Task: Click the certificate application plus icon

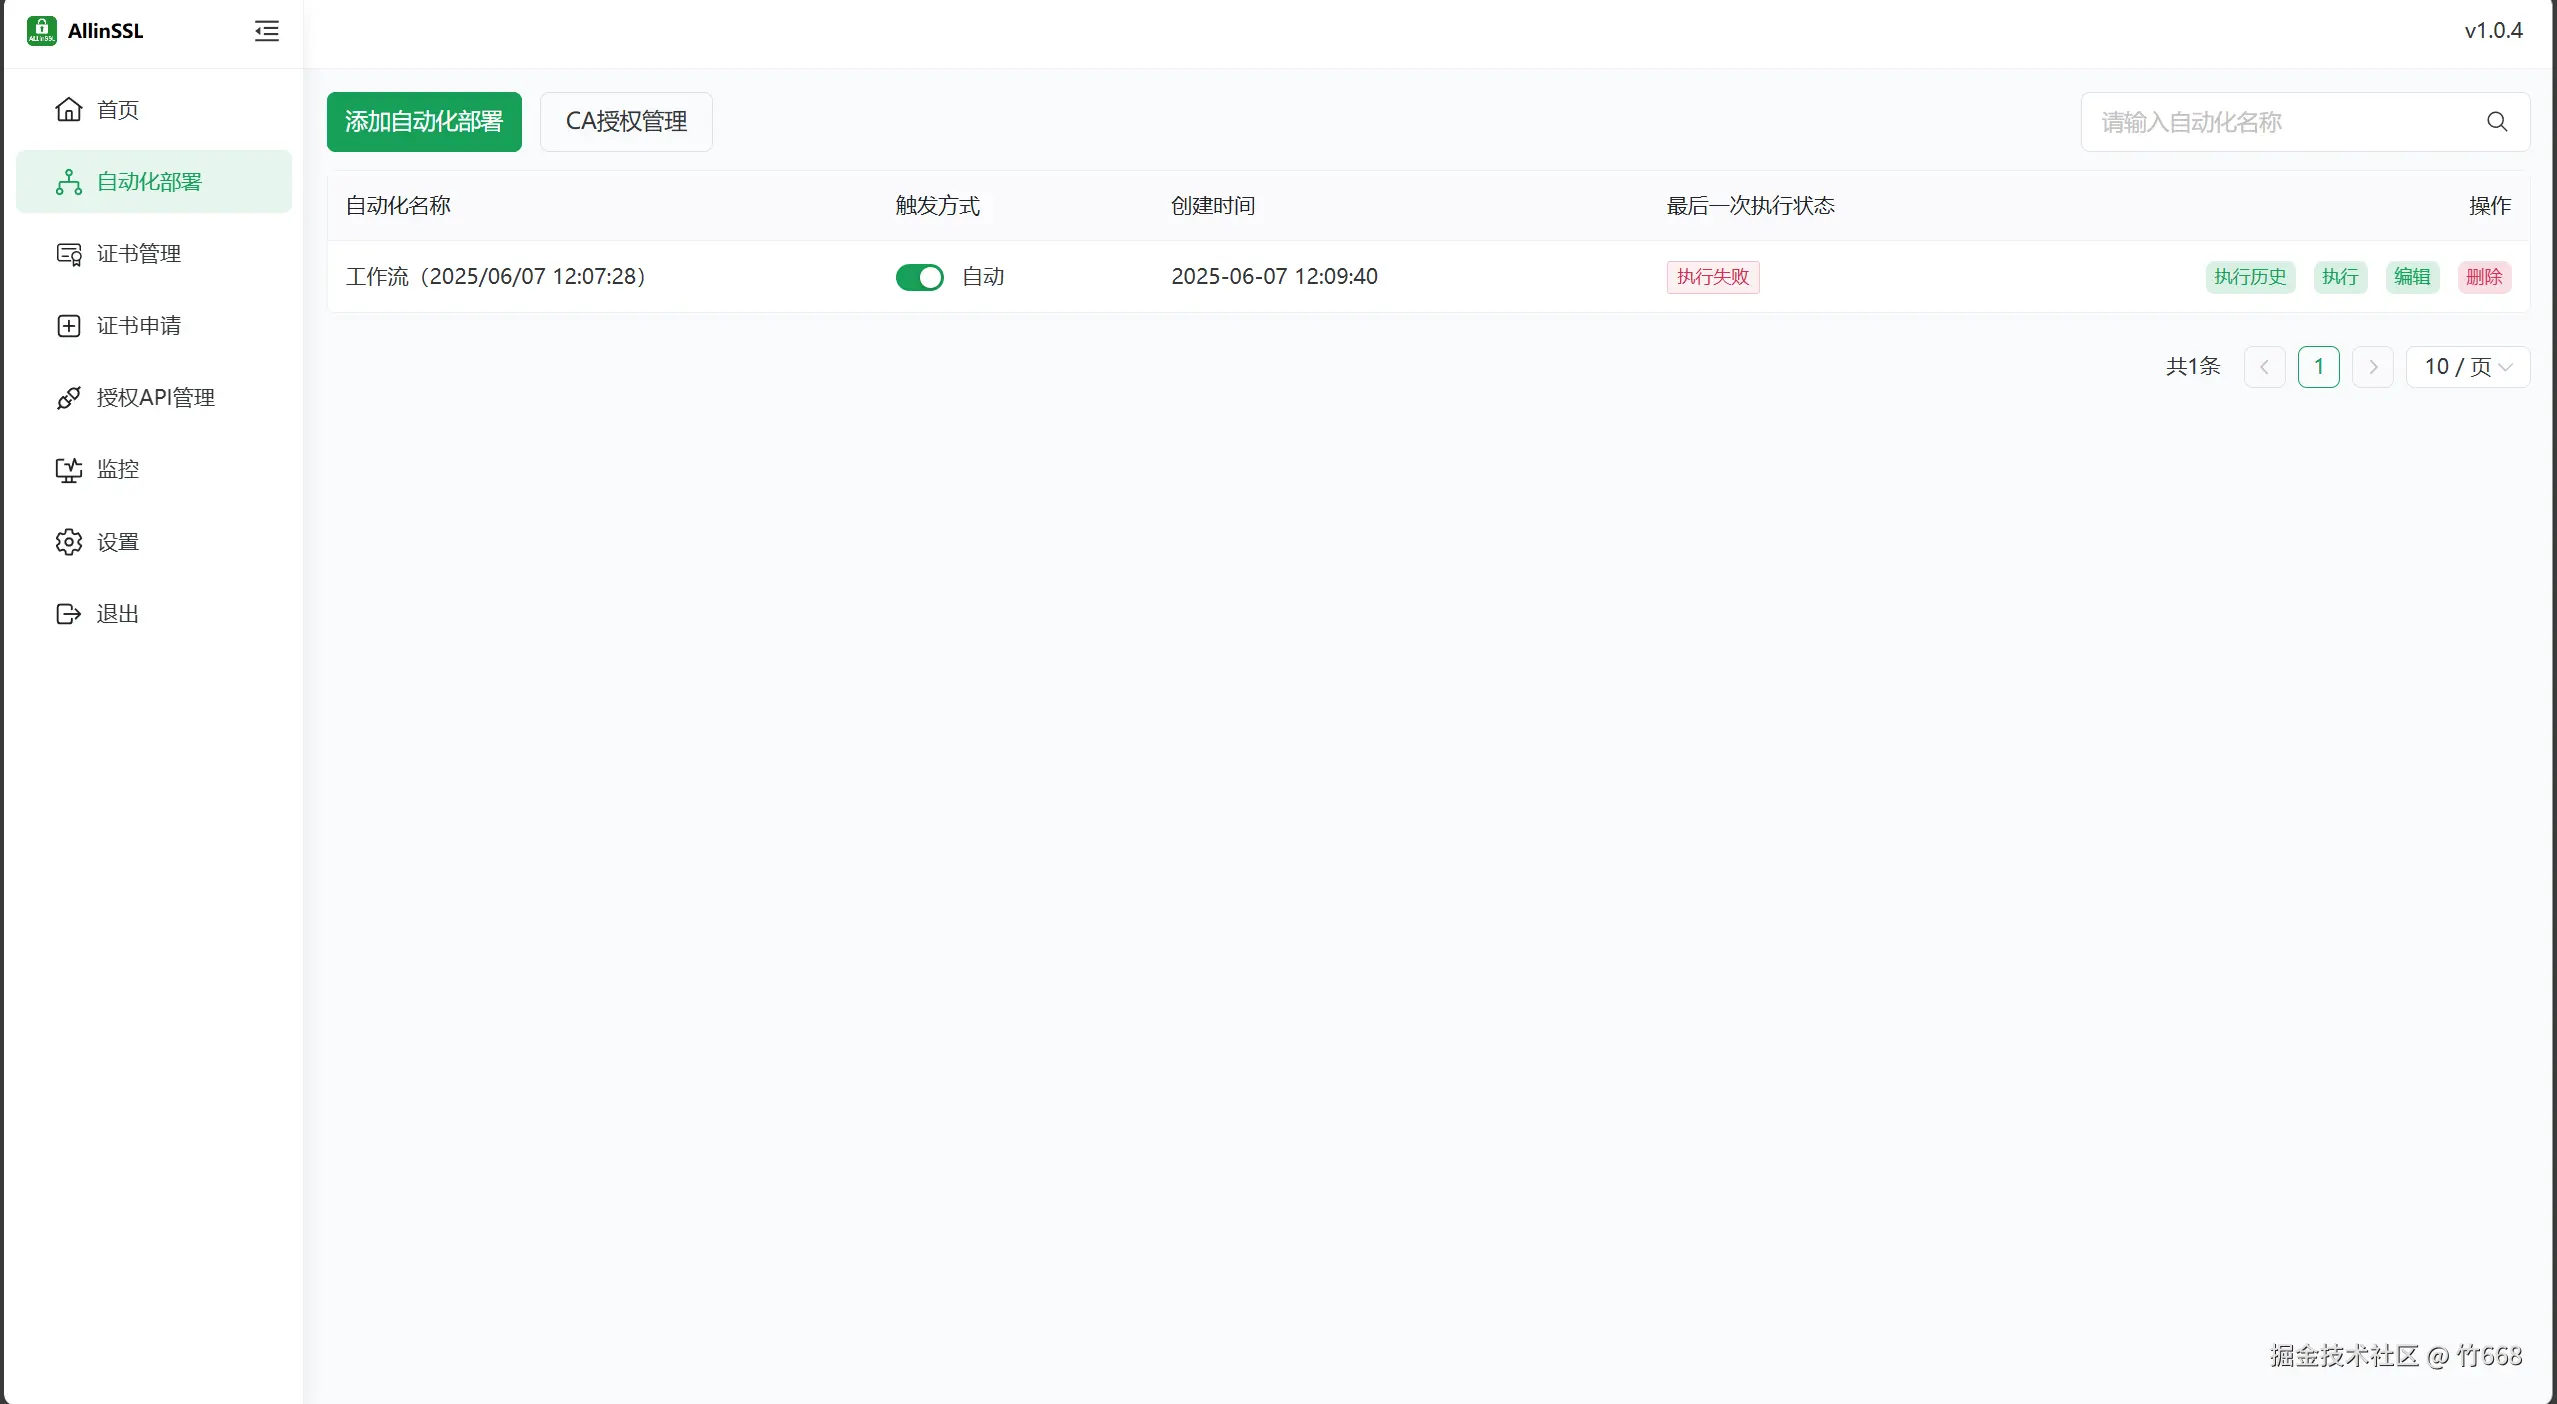Action: pos(68,326)
